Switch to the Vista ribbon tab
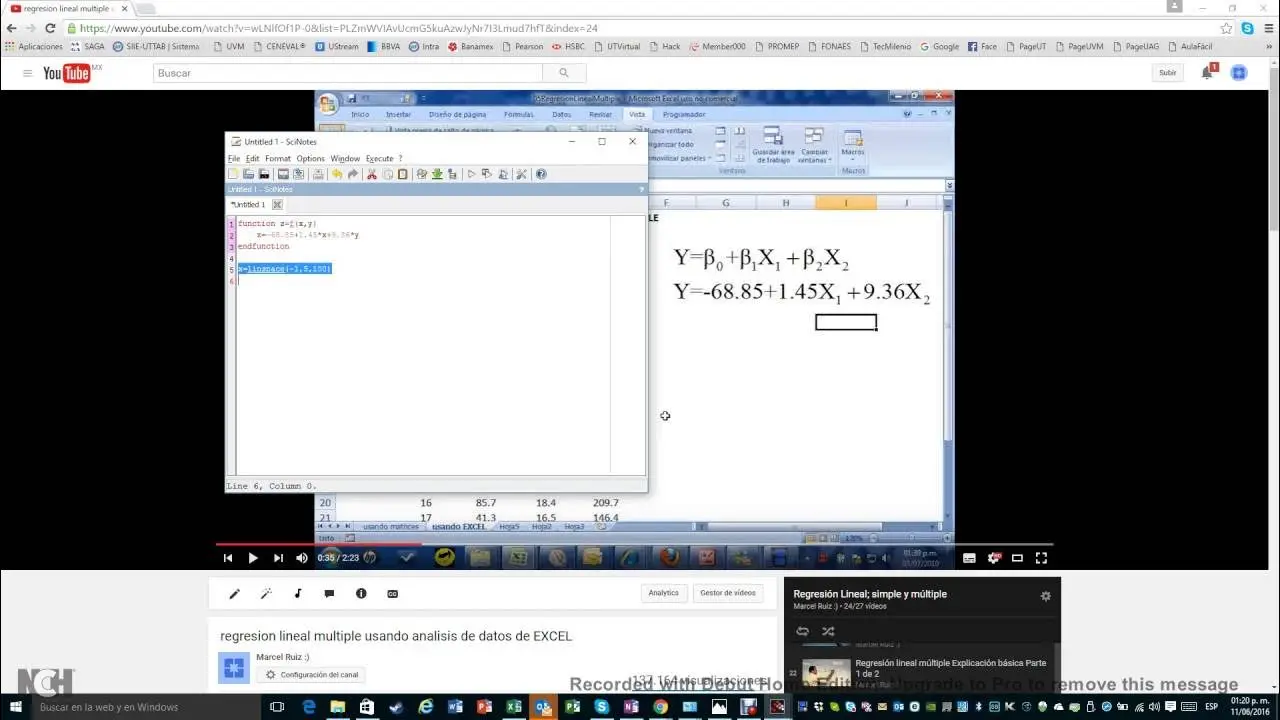The width and height of the screenshot is (1280, 720). click(638, 114)
